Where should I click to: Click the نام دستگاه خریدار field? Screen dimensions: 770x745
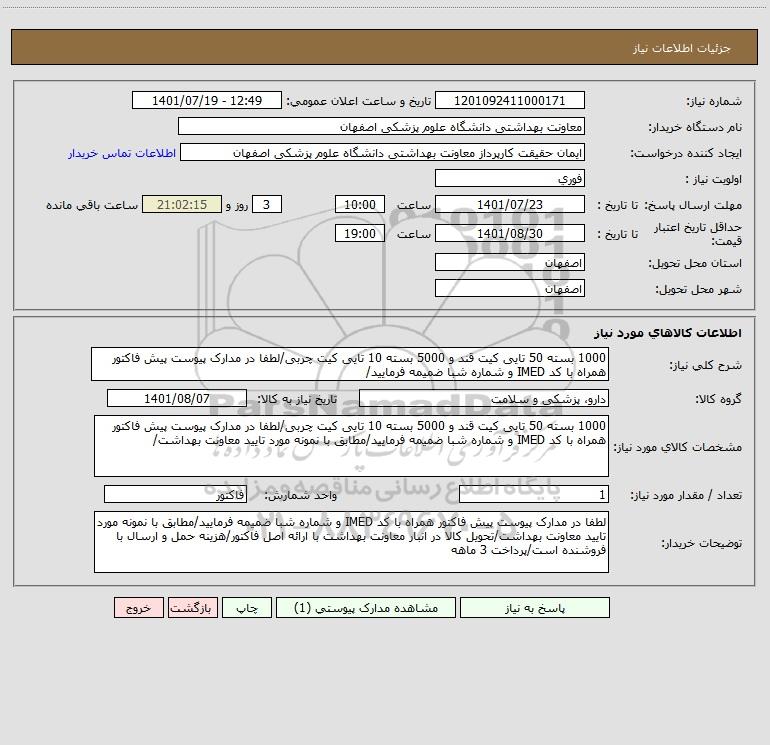point(381,126)
